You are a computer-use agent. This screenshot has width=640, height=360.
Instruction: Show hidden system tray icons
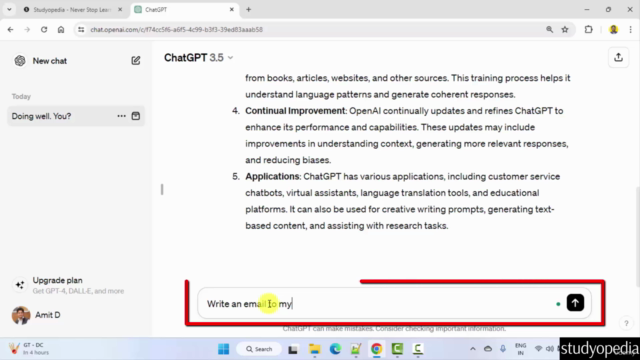473,349
